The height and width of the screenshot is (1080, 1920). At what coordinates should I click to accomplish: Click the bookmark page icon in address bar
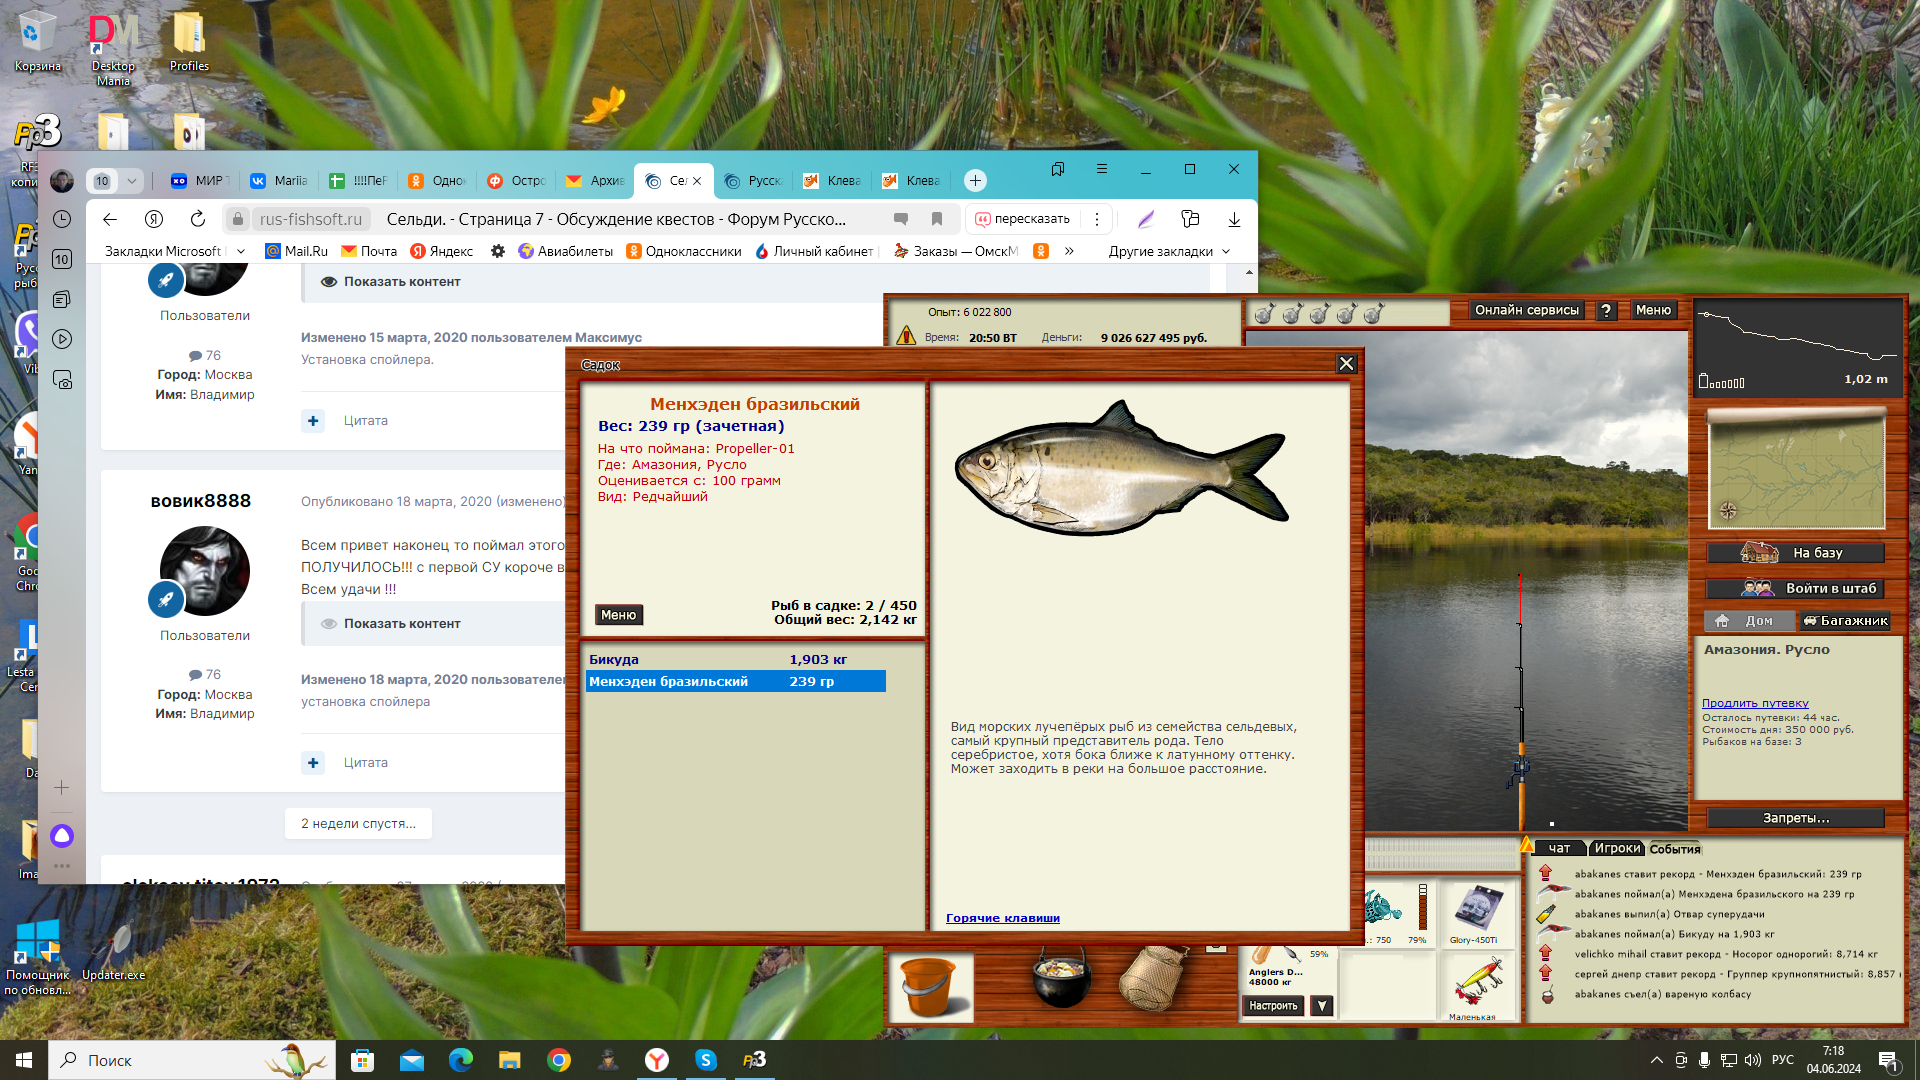click(x=937, y=219)
